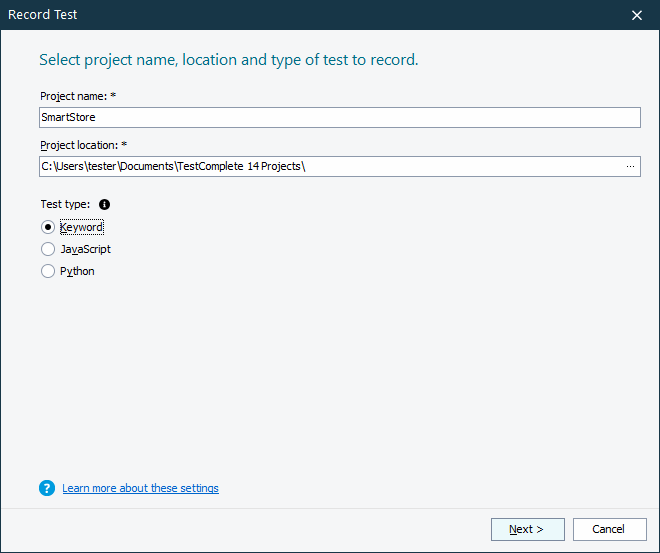Click inside the Project location path field
This screenshot has width=660, height=553.
click(x=330, y=166)
